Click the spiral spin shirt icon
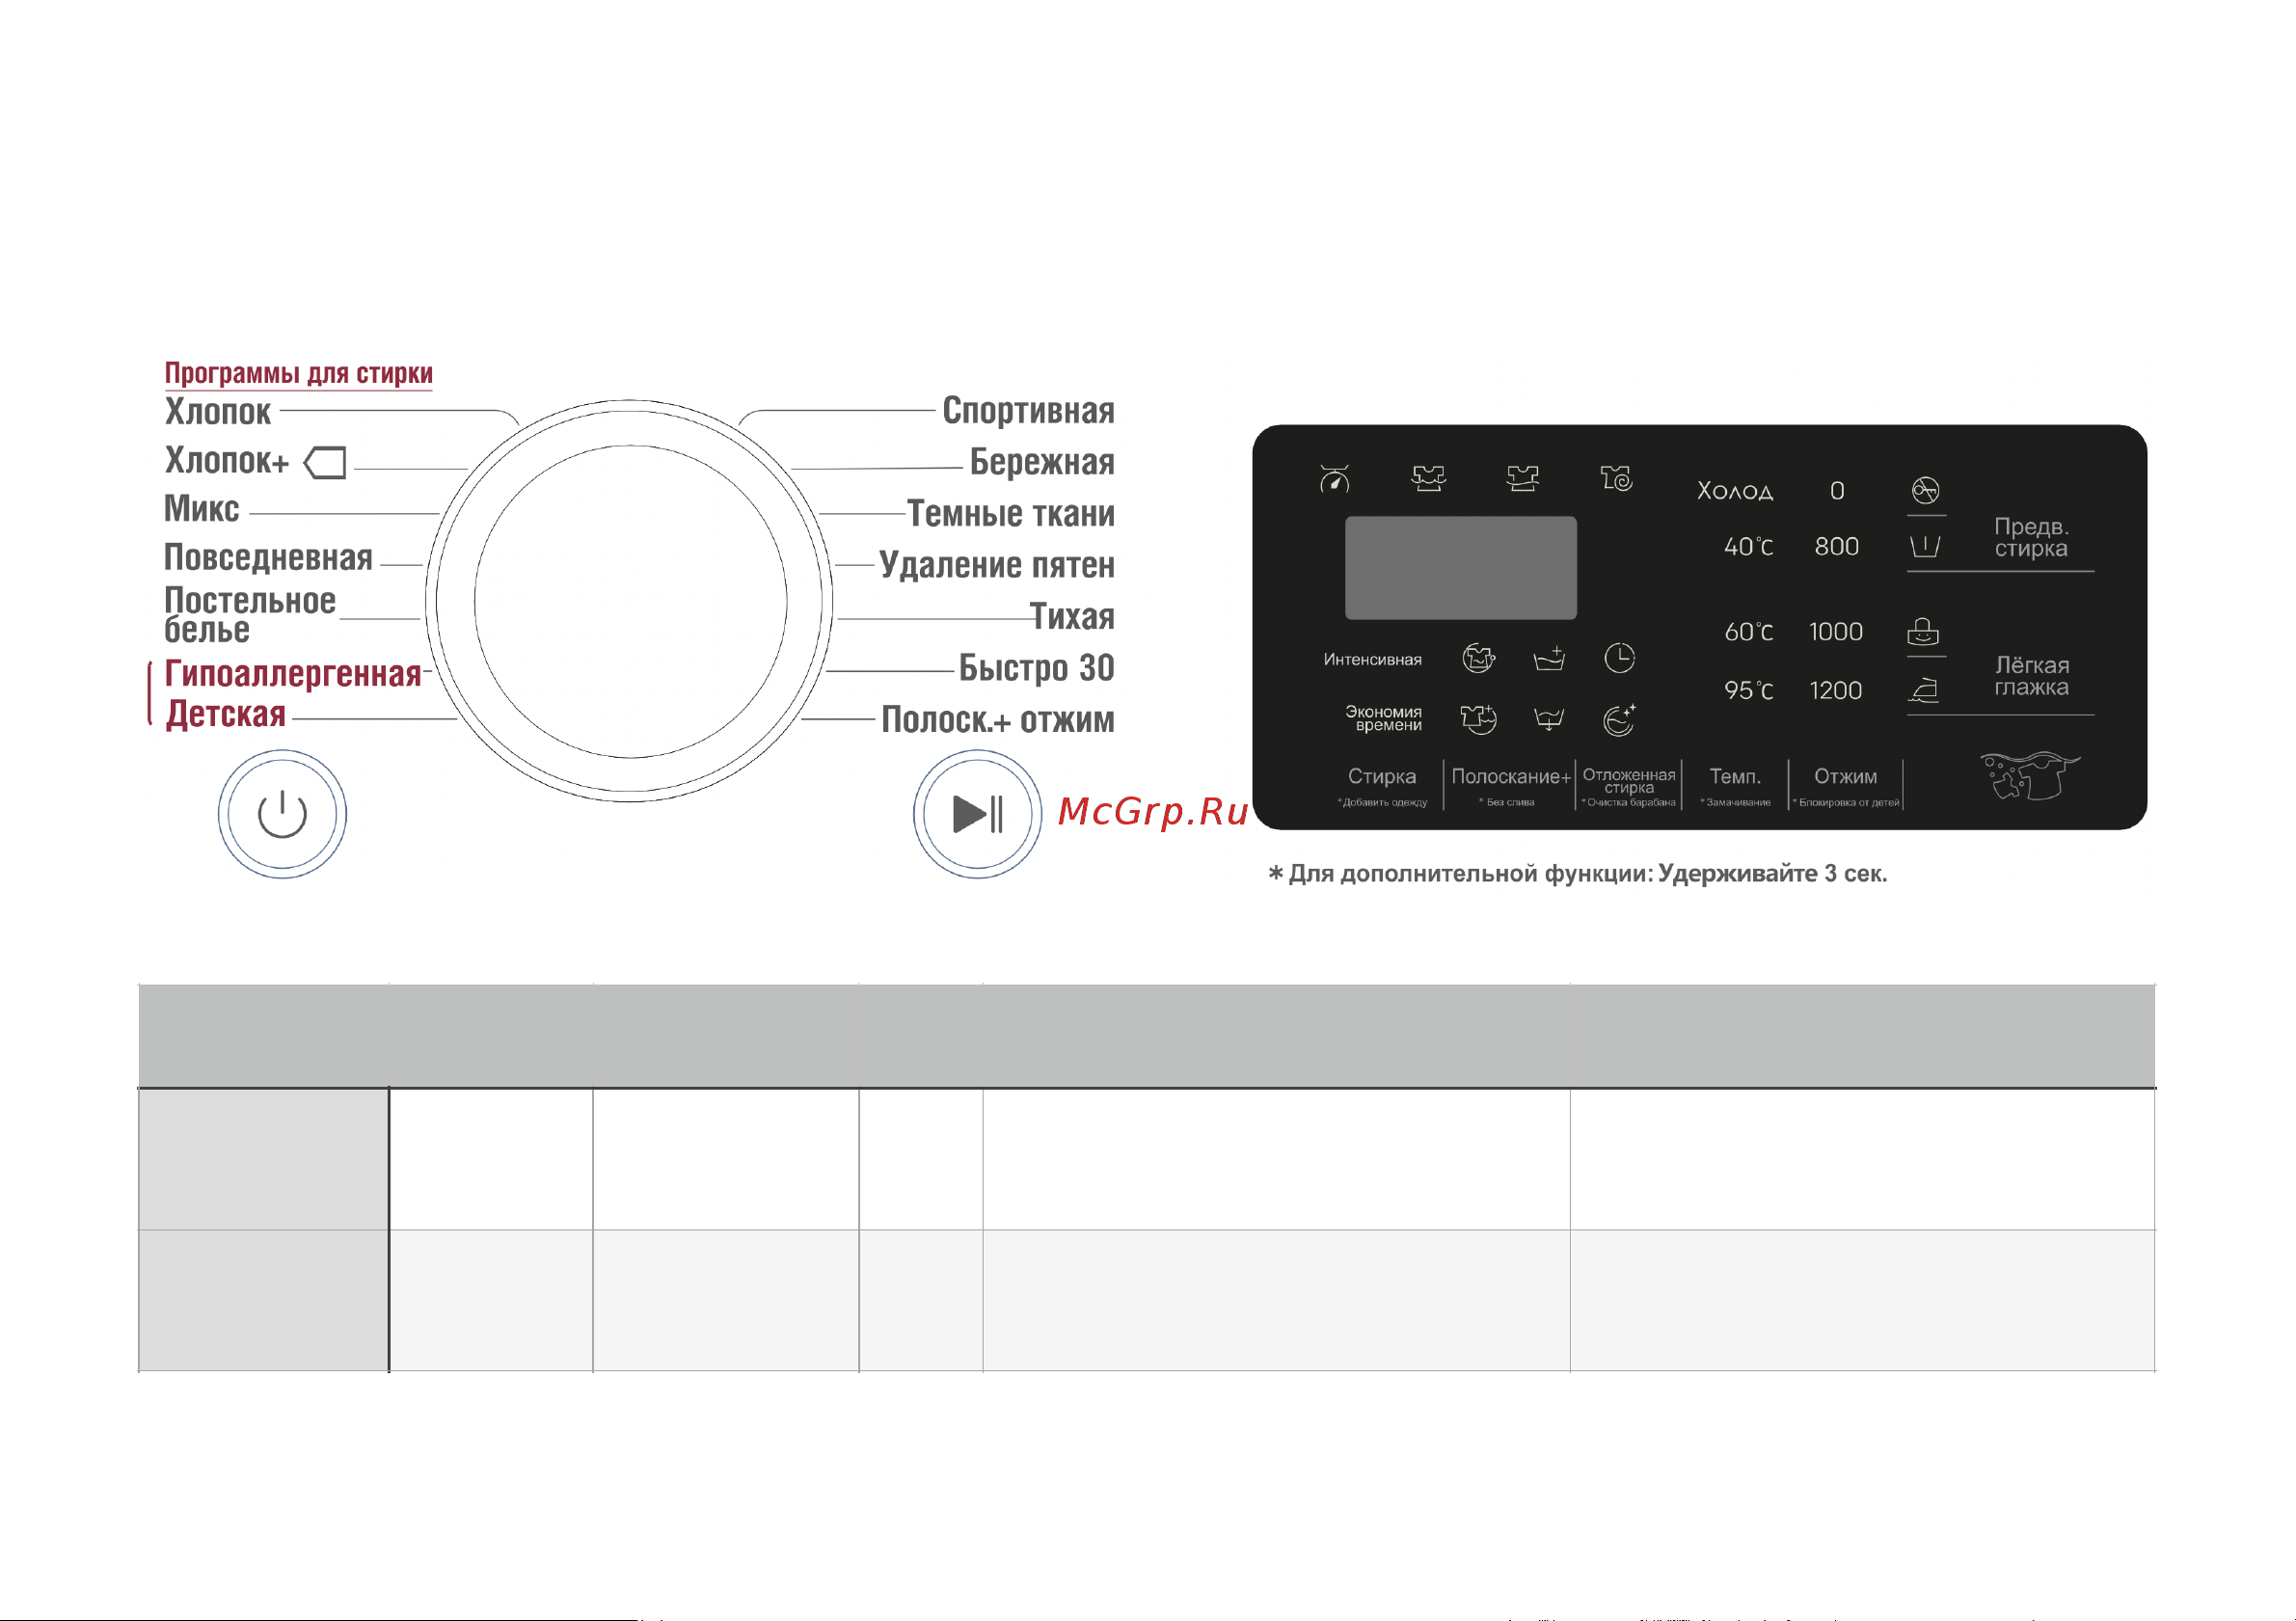 tap(1616, 478)
